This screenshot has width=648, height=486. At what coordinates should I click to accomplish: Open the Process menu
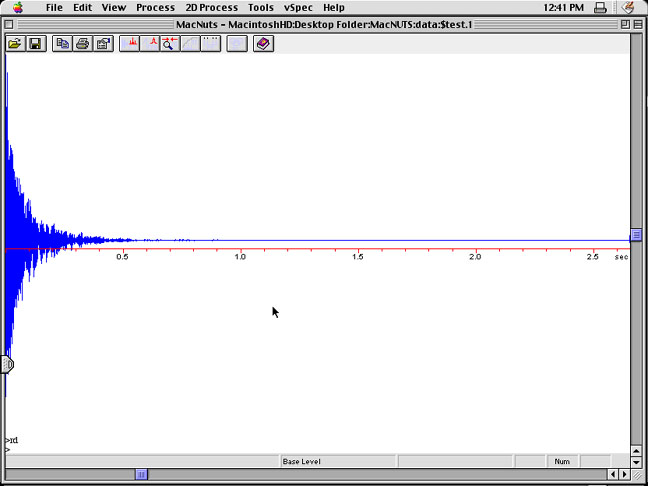155,7
